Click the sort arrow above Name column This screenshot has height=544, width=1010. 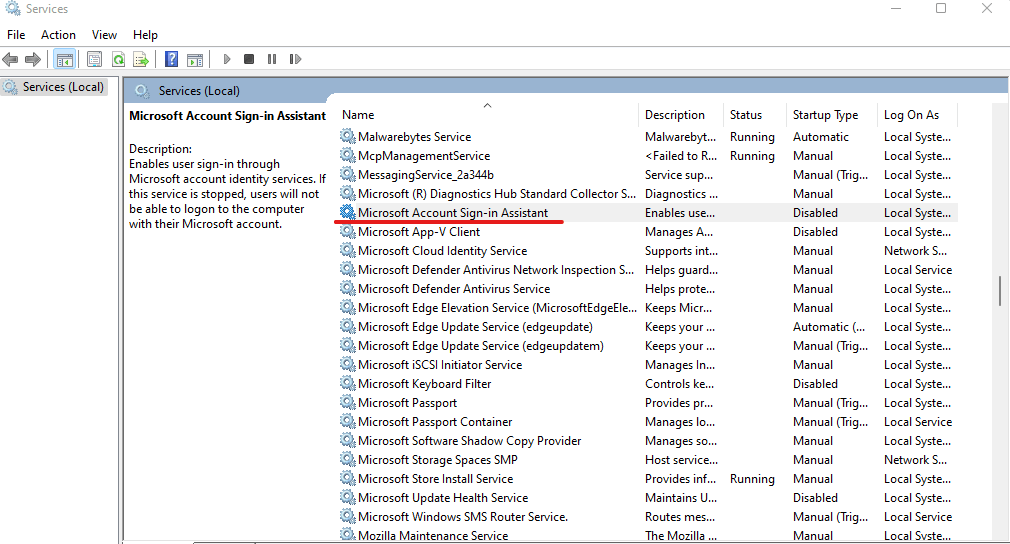[488, 105]
